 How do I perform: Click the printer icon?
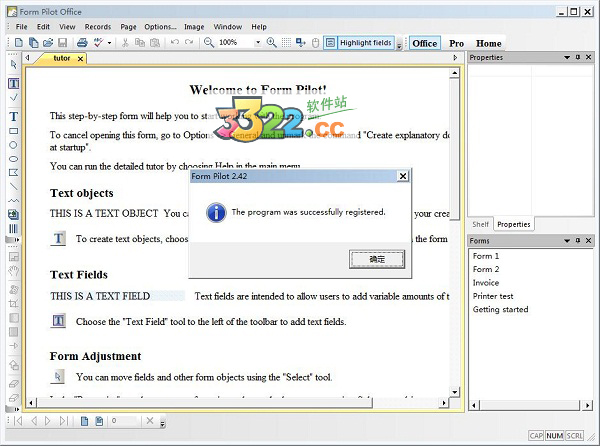[82, 42]
